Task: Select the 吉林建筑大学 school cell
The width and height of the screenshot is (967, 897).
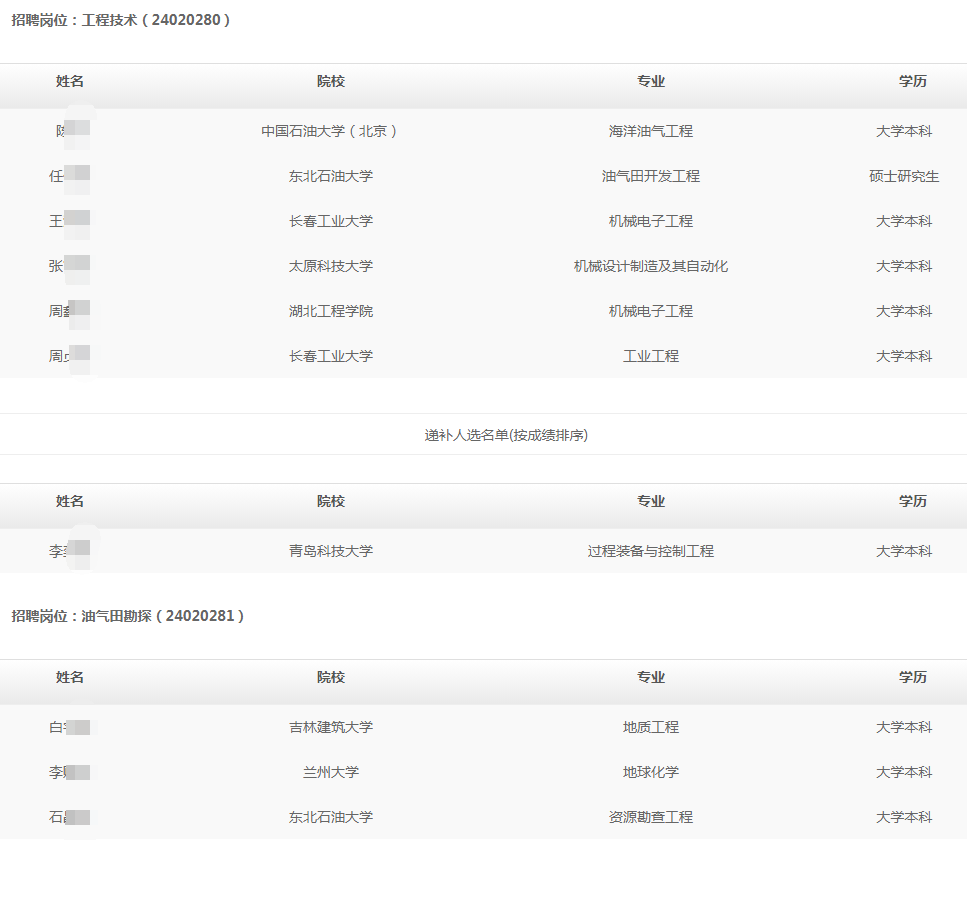Action: 330,727
